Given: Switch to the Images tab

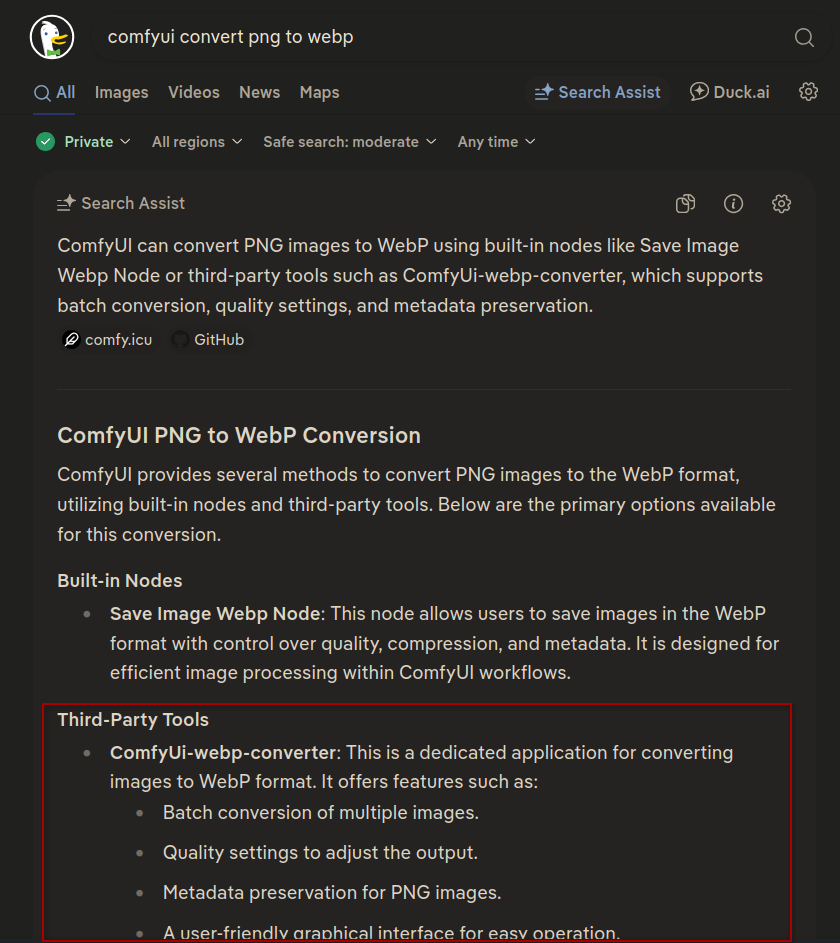Looking at the screenshot, I should pyautogui.click(x=121, y=92).
